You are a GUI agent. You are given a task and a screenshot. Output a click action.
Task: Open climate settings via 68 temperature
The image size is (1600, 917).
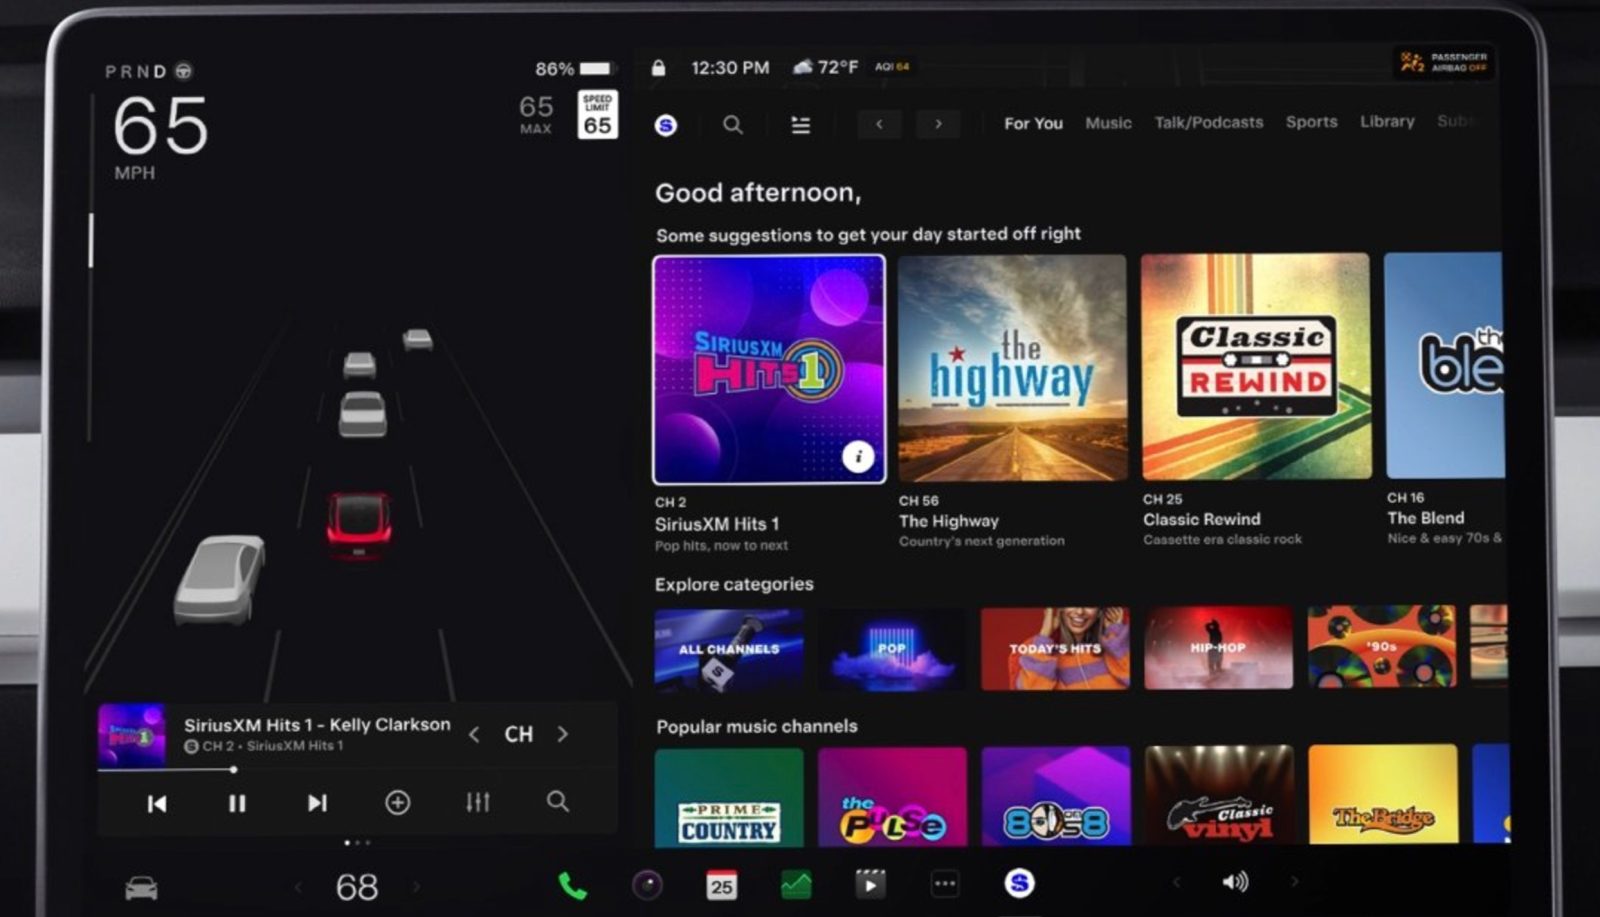(x=357, y=887)
